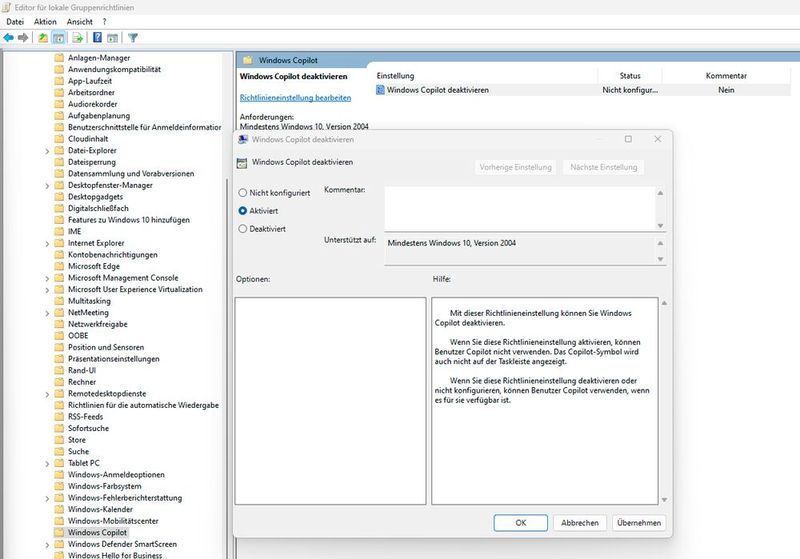This screenshot has height=559, width=800.
Task: Open help via blue question-mark toolbar icon
Action: [x=97, y=38]
